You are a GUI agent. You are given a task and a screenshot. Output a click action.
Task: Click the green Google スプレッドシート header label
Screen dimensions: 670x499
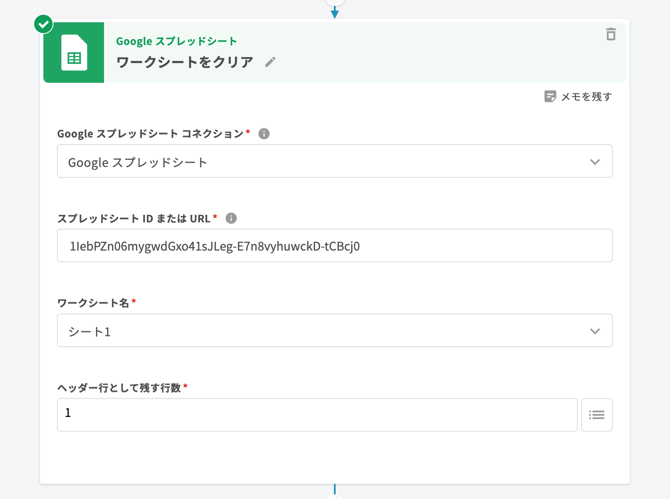click(x=176, y=41)
